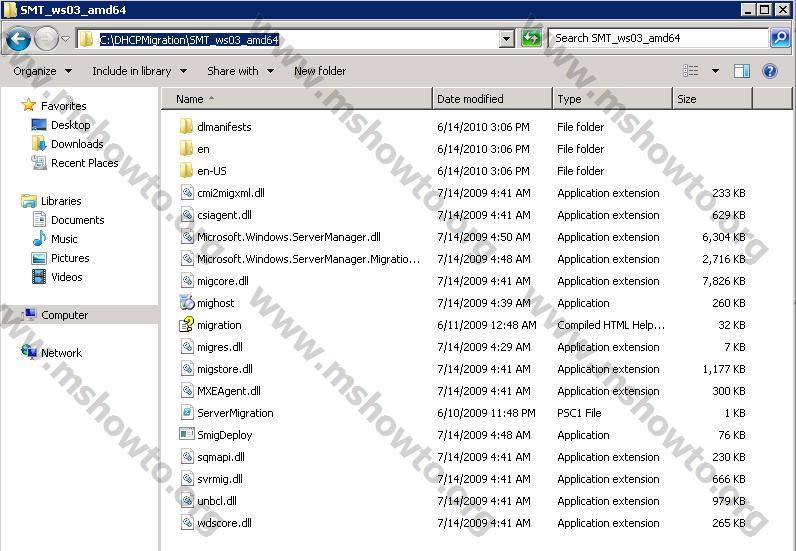Select the Microsoft.Windows.ServerManager.dll file icon
Screen dimensions: 796x551
pyautogui.click(x=187, y=237)
